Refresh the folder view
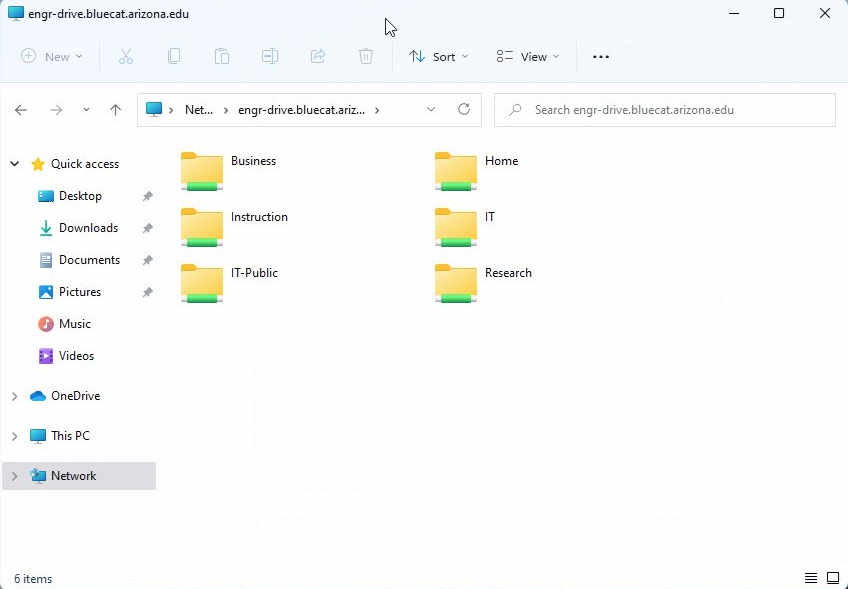848x589 pixels. click(464, 110)
